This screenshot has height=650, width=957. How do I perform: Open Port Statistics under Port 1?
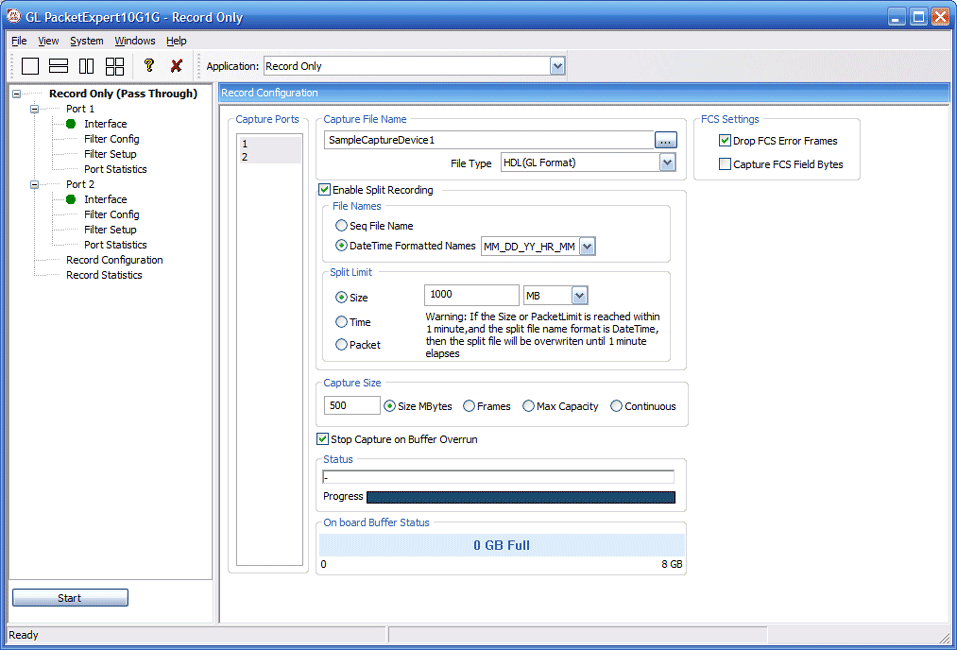coord(115,169)
